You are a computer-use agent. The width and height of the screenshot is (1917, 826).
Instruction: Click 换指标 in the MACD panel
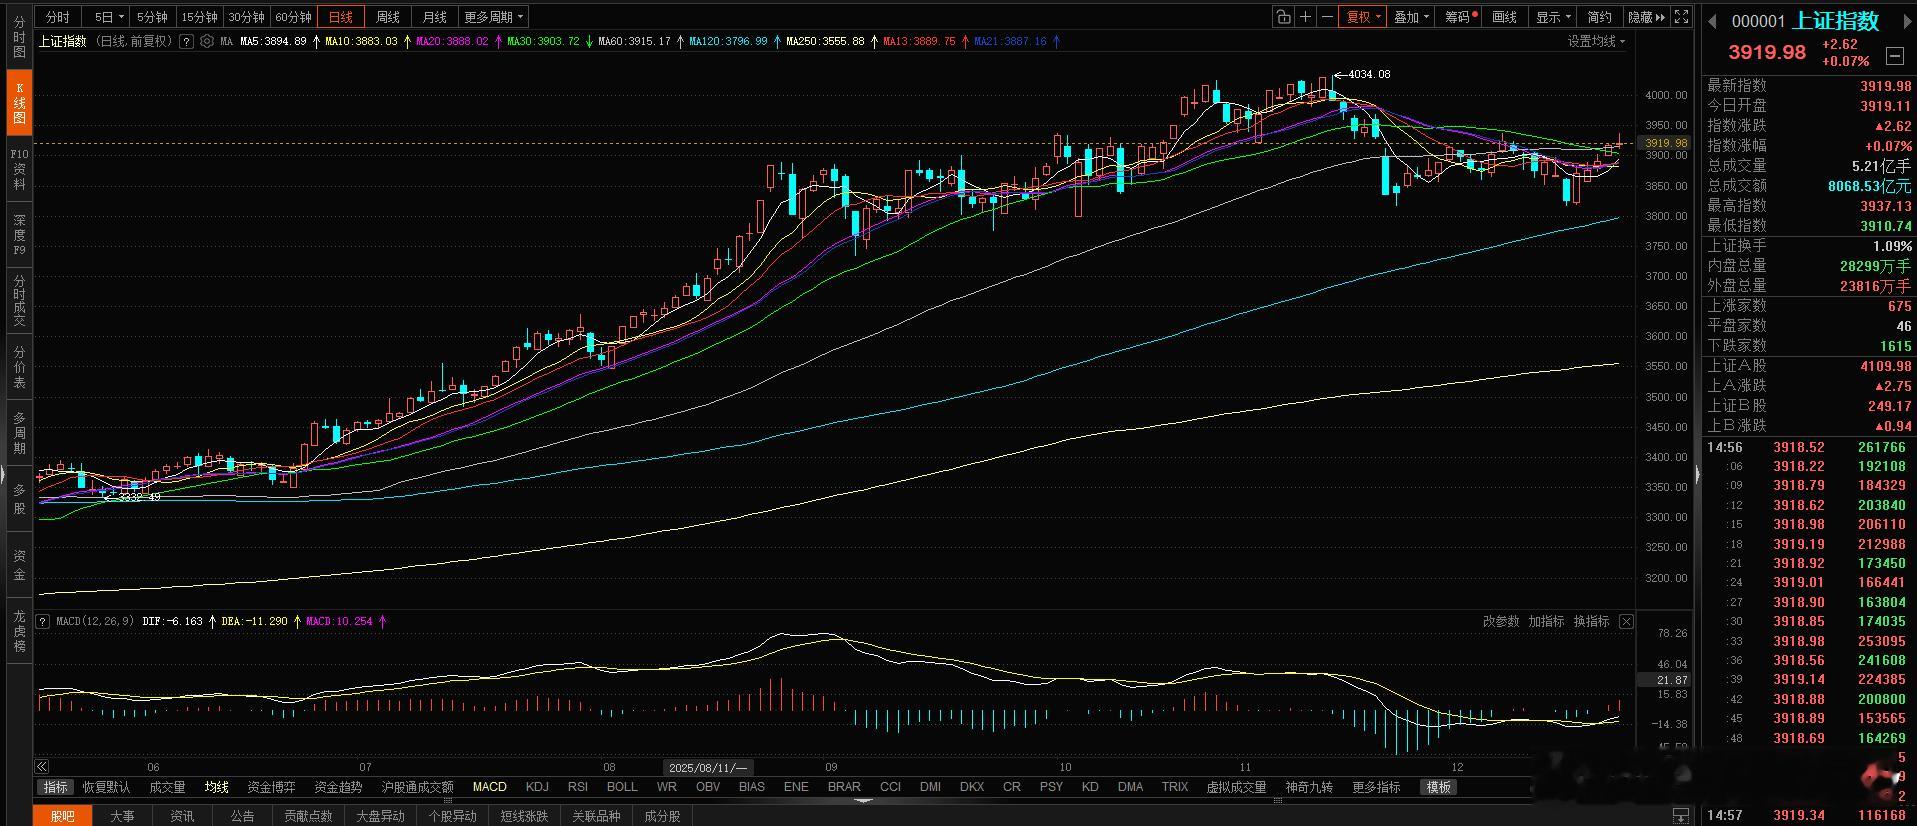[1591, 621]
